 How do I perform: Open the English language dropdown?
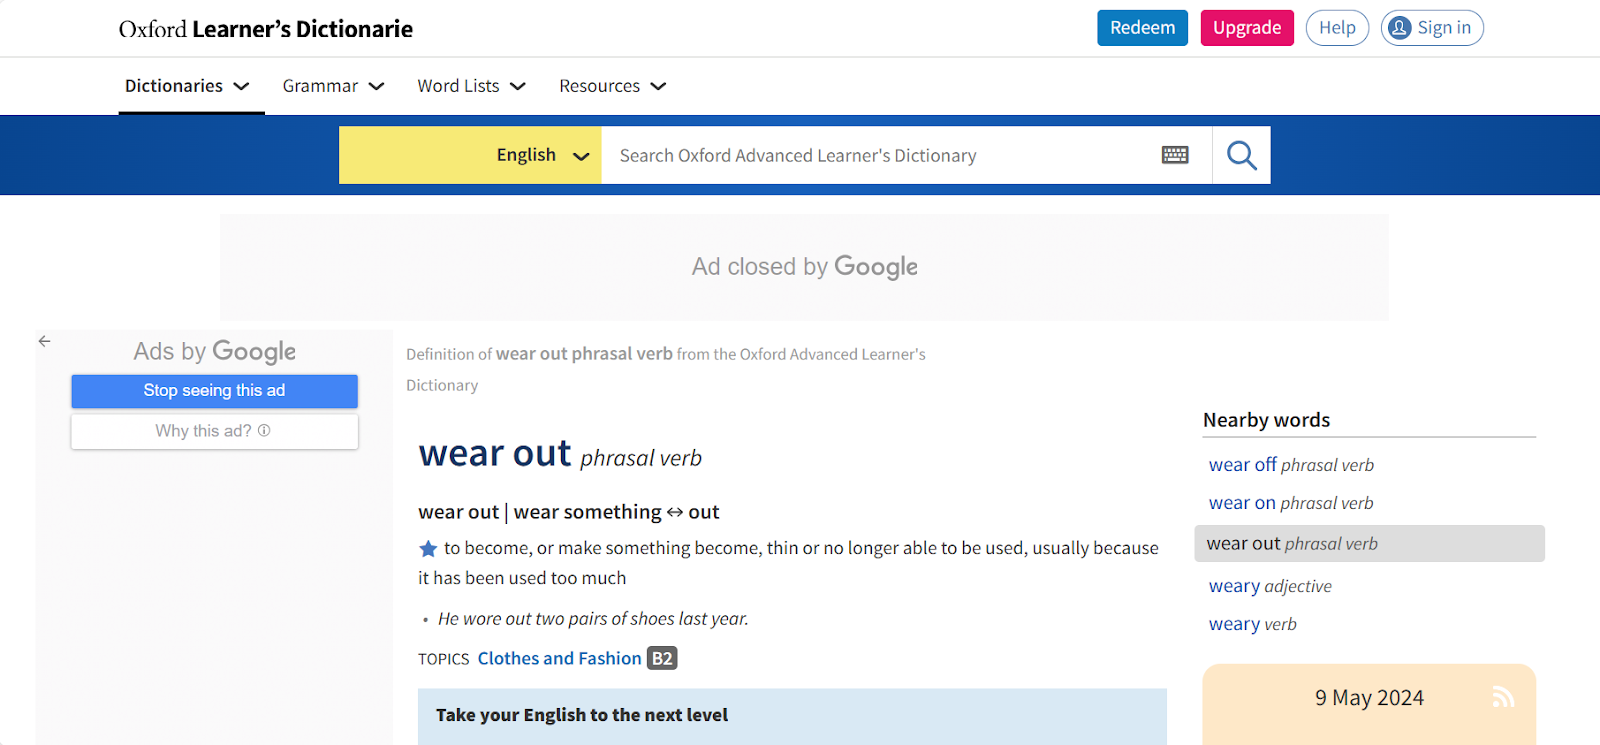pyautogui.click(x=470, y=155)
